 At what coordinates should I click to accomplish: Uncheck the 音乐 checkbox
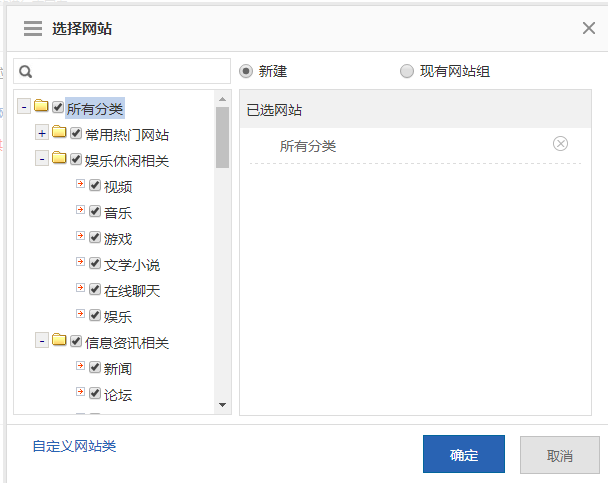pos(95,211)
